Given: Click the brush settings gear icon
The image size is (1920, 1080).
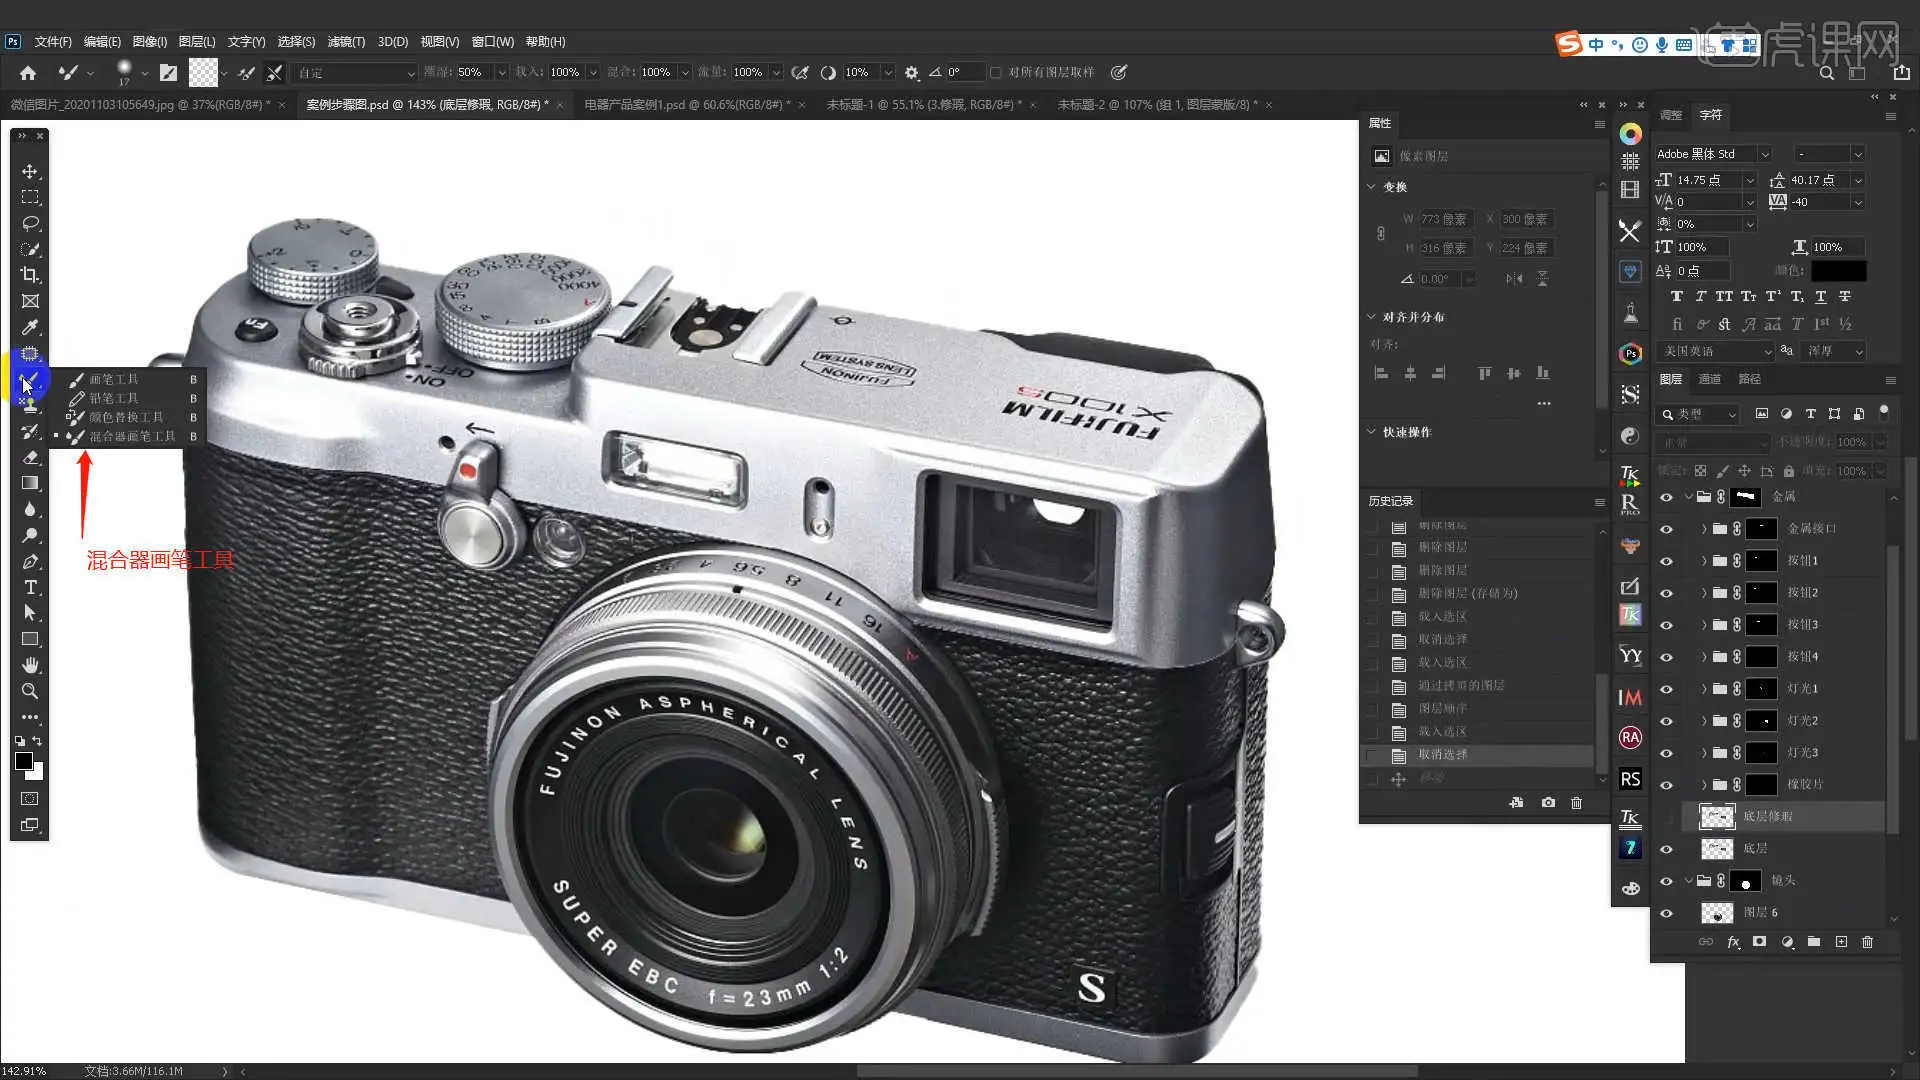Looking at the screenshot, I should pyautogui.click(x=911, y=72).
